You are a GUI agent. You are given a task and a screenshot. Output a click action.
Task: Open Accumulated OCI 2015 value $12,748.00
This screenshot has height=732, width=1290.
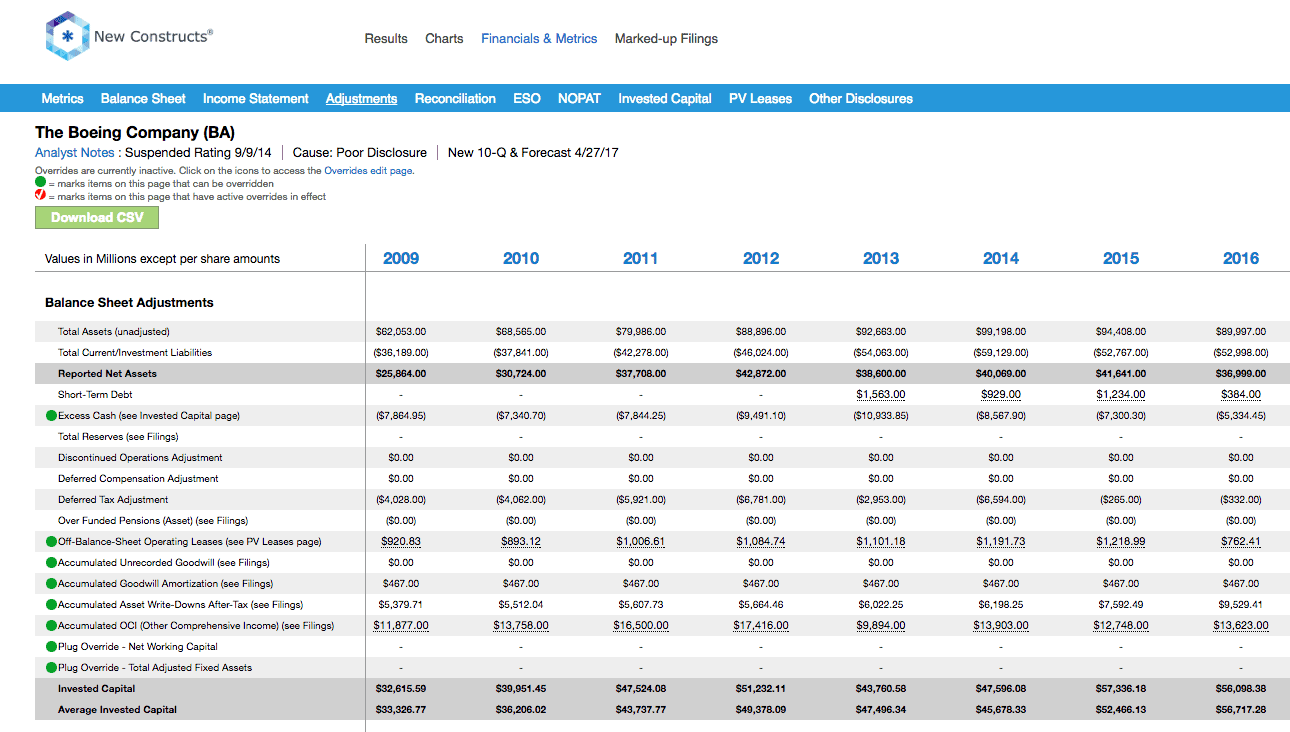(1121, 625)
